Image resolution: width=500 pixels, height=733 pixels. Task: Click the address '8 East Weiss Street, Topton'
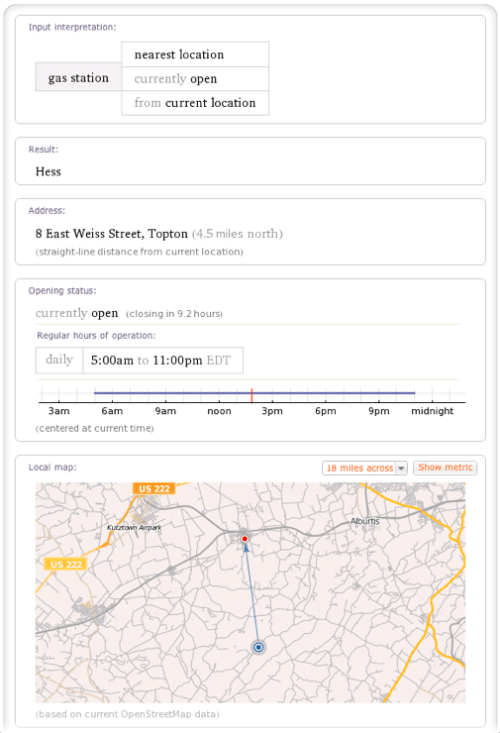click(111, 233)
